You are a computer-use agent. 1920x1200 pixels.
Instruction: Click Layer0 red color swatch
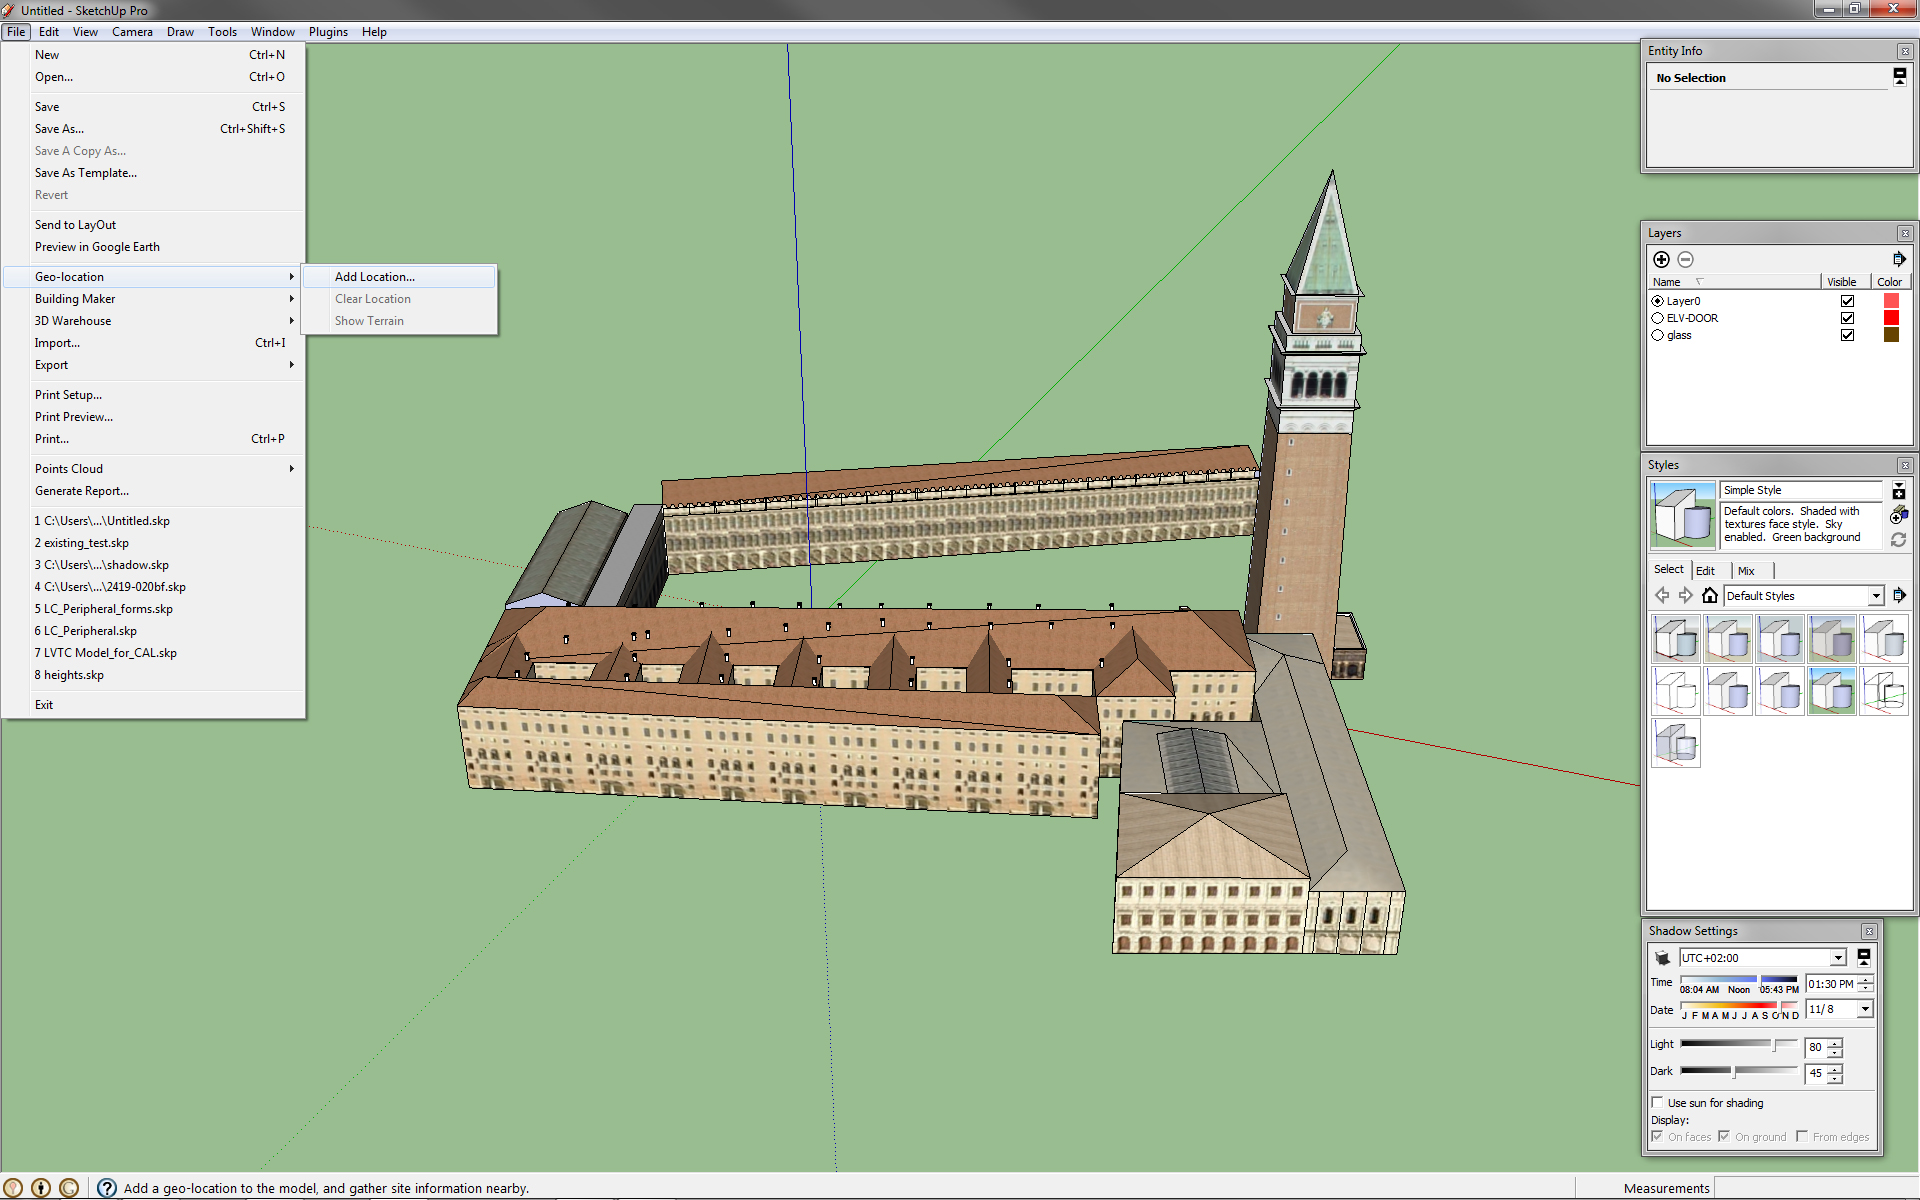(x=1890, y=301)
